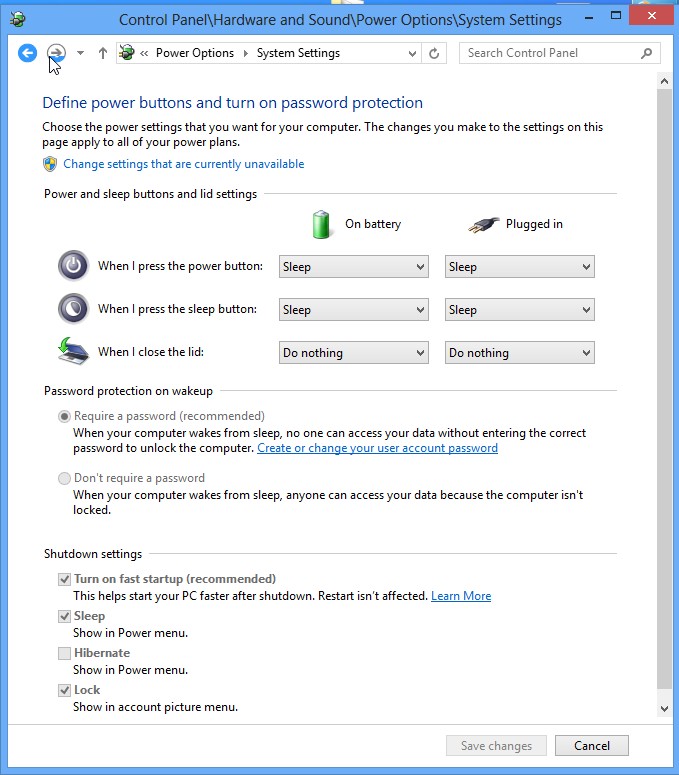Click the power button icon
Image resolution: width=679 pixels, height=775 pixels.
[73, 266]
